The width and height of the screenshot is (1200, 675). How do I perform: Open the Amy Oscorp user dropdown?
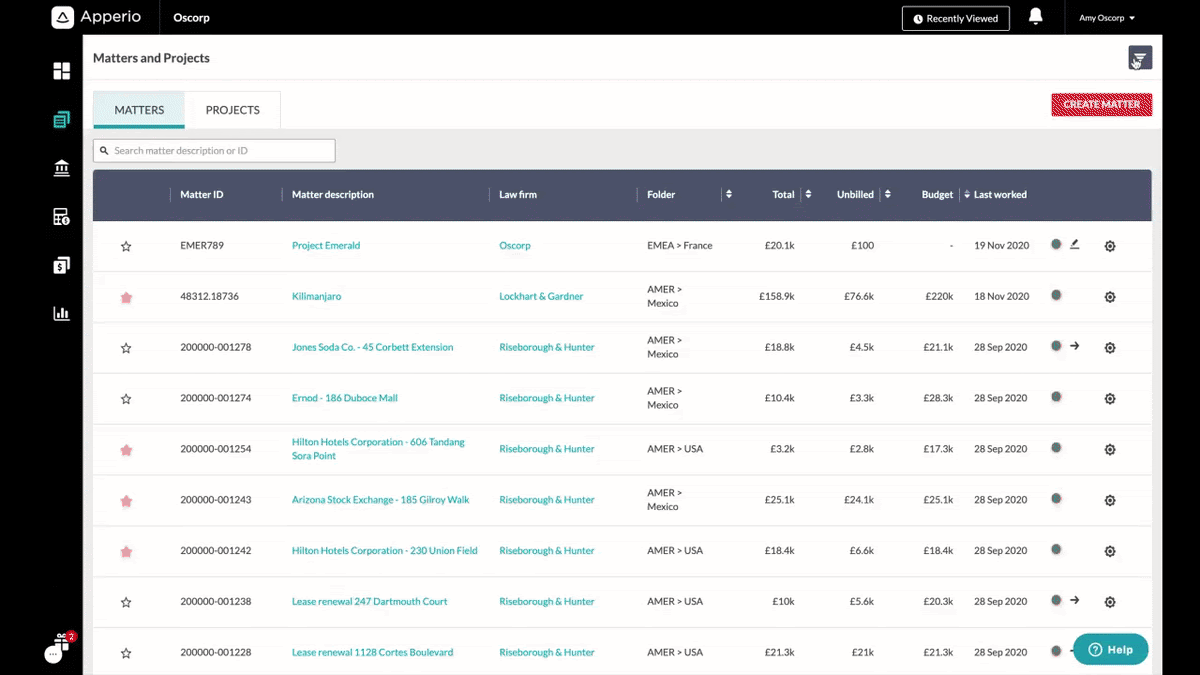point(1107,18)
